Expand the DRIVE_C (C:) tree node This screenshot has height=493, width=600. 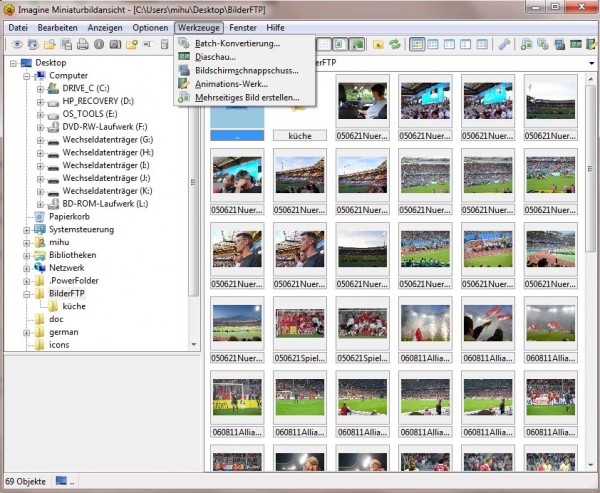point(41,88)
